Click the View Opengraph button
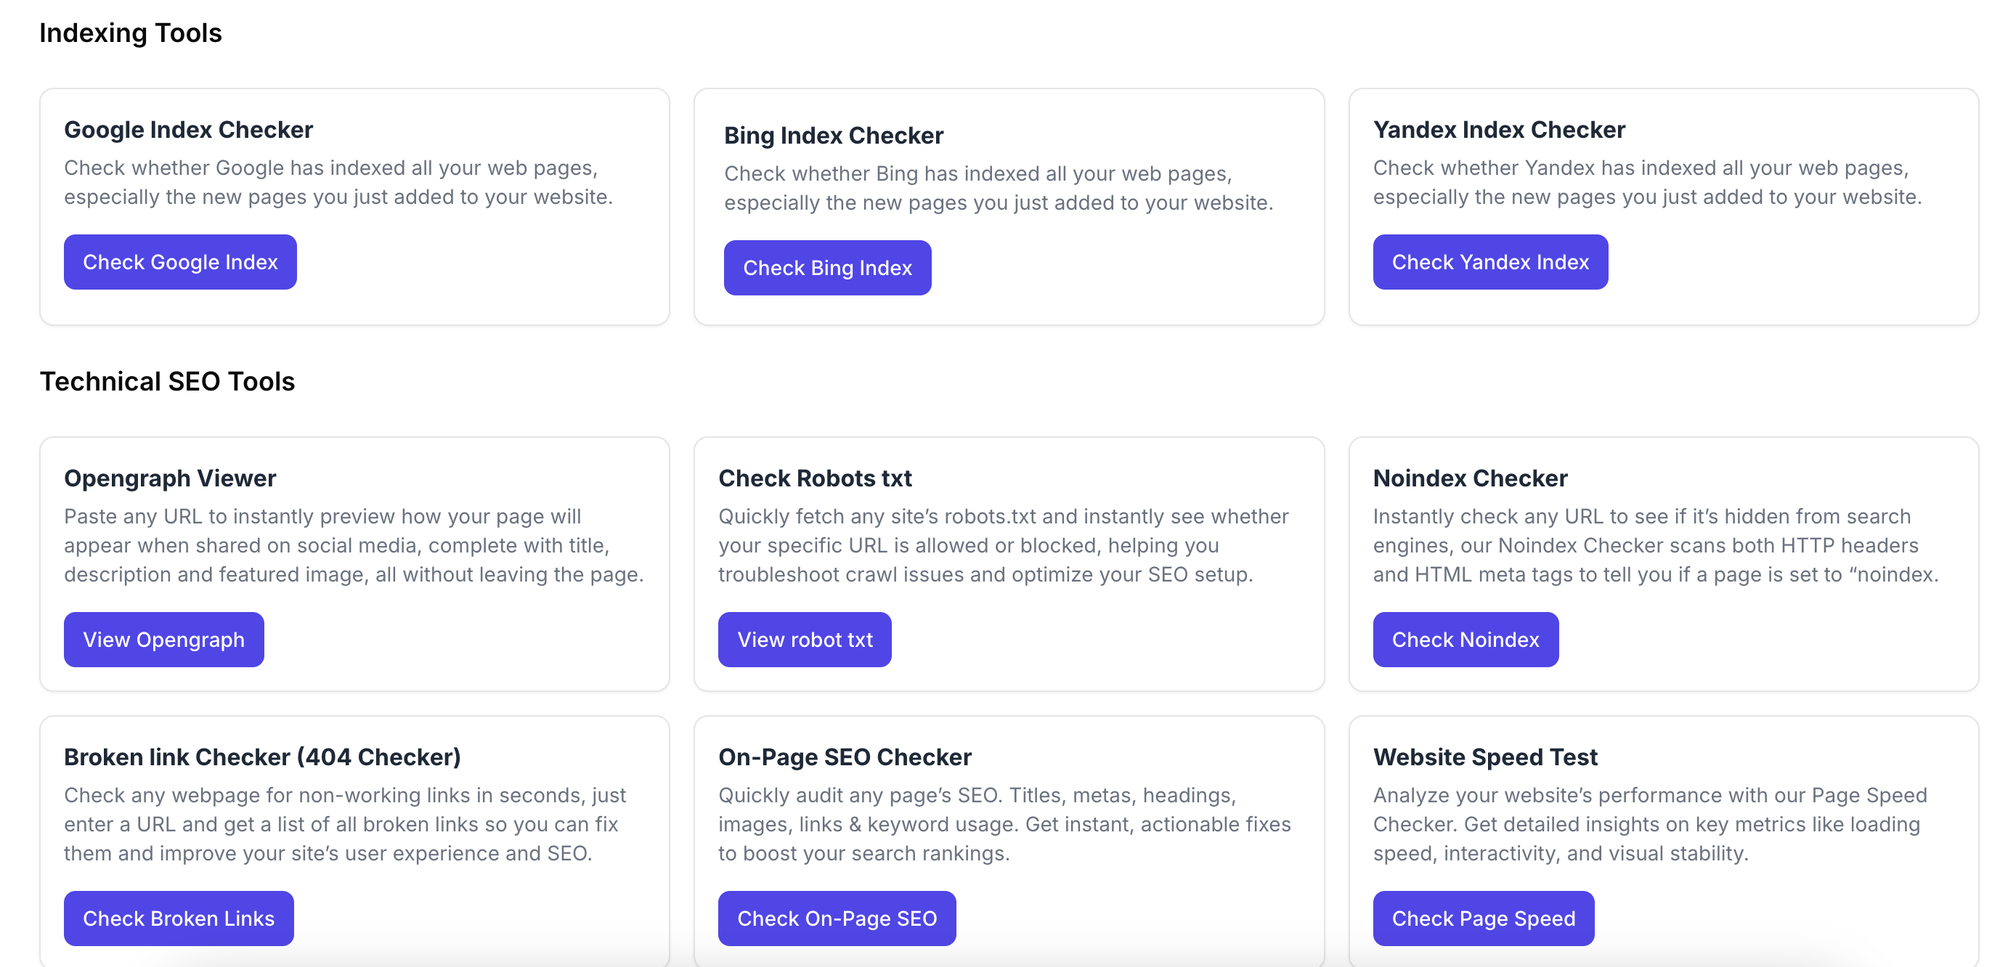The image size is (2000, 967). 163,640
